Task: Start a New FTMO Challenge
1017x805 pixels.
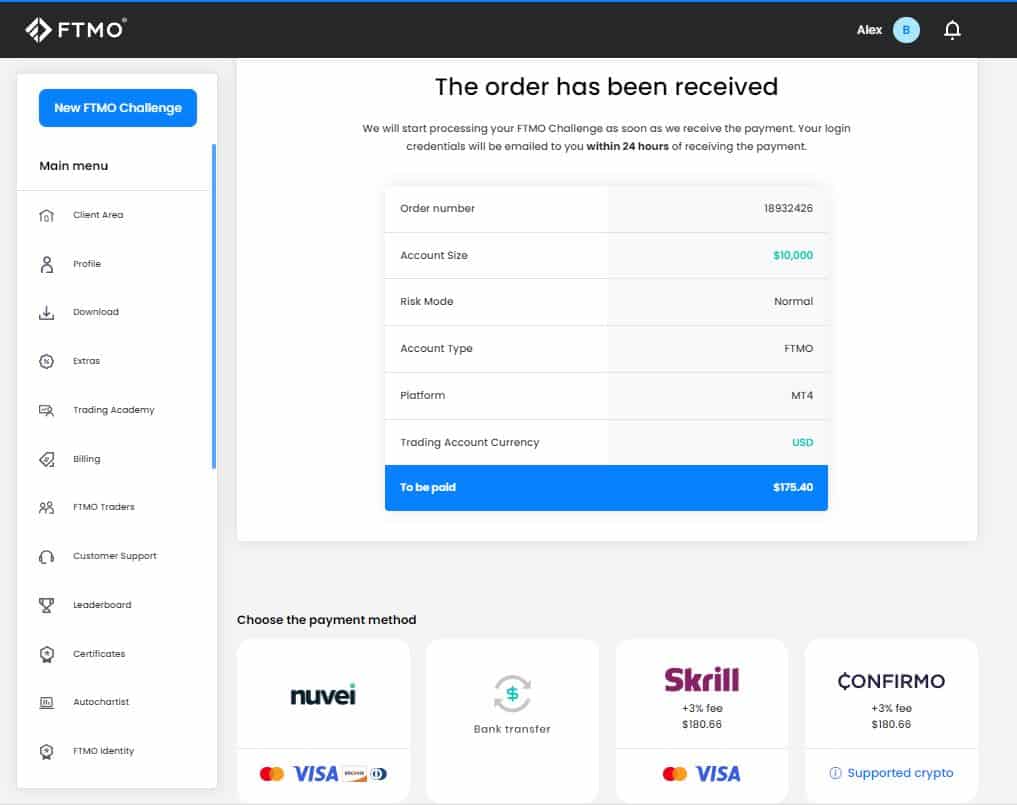Action: click(x=118, y=108)
